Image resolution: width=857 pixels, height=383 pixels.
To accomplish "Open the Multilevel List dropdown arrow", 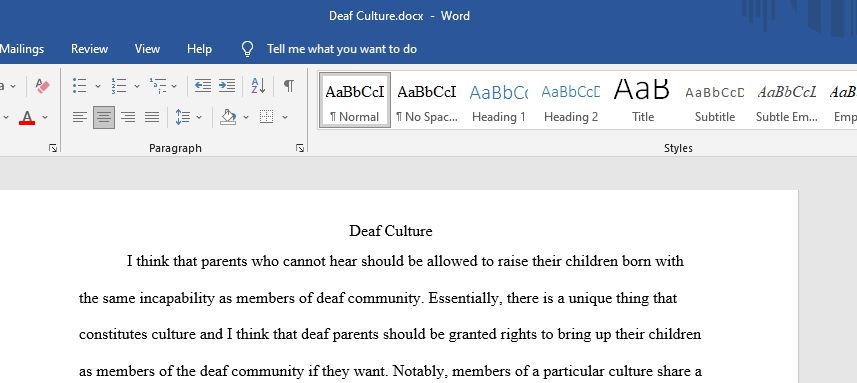I will [x=174, y=86].
